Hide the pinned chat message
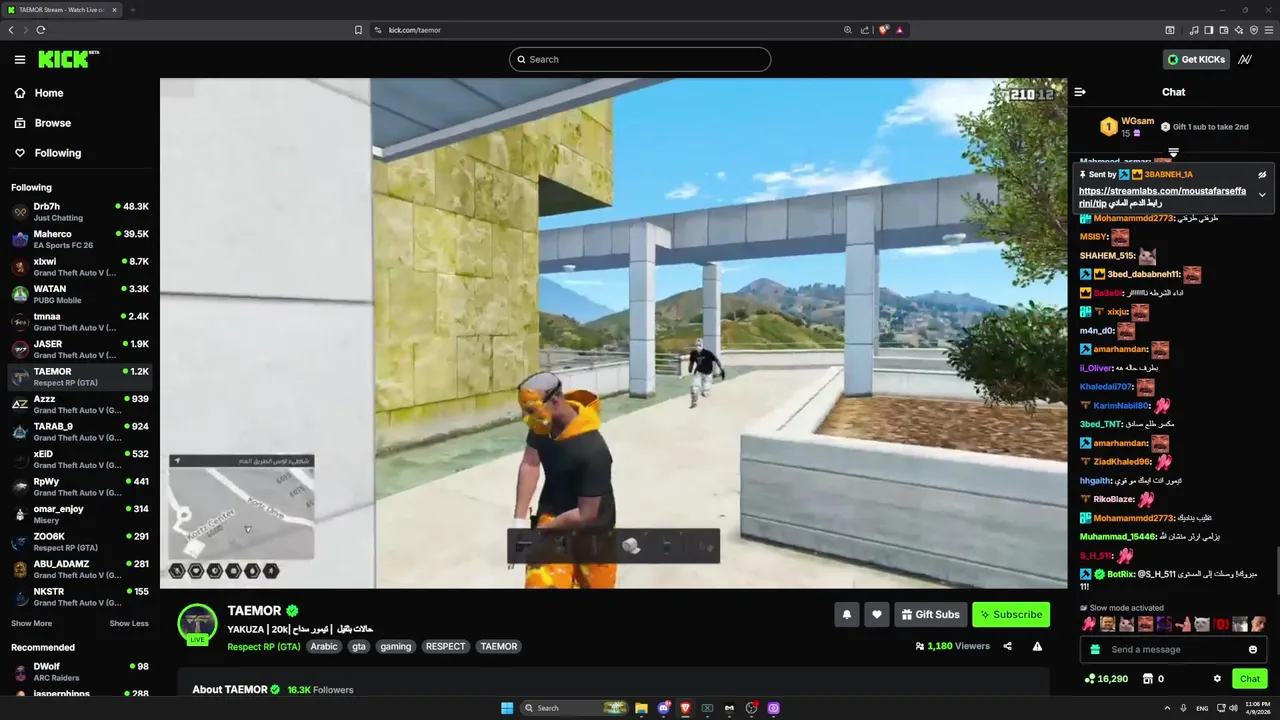The width and height of the screenshot is (1280, 720). [1262, 174]
